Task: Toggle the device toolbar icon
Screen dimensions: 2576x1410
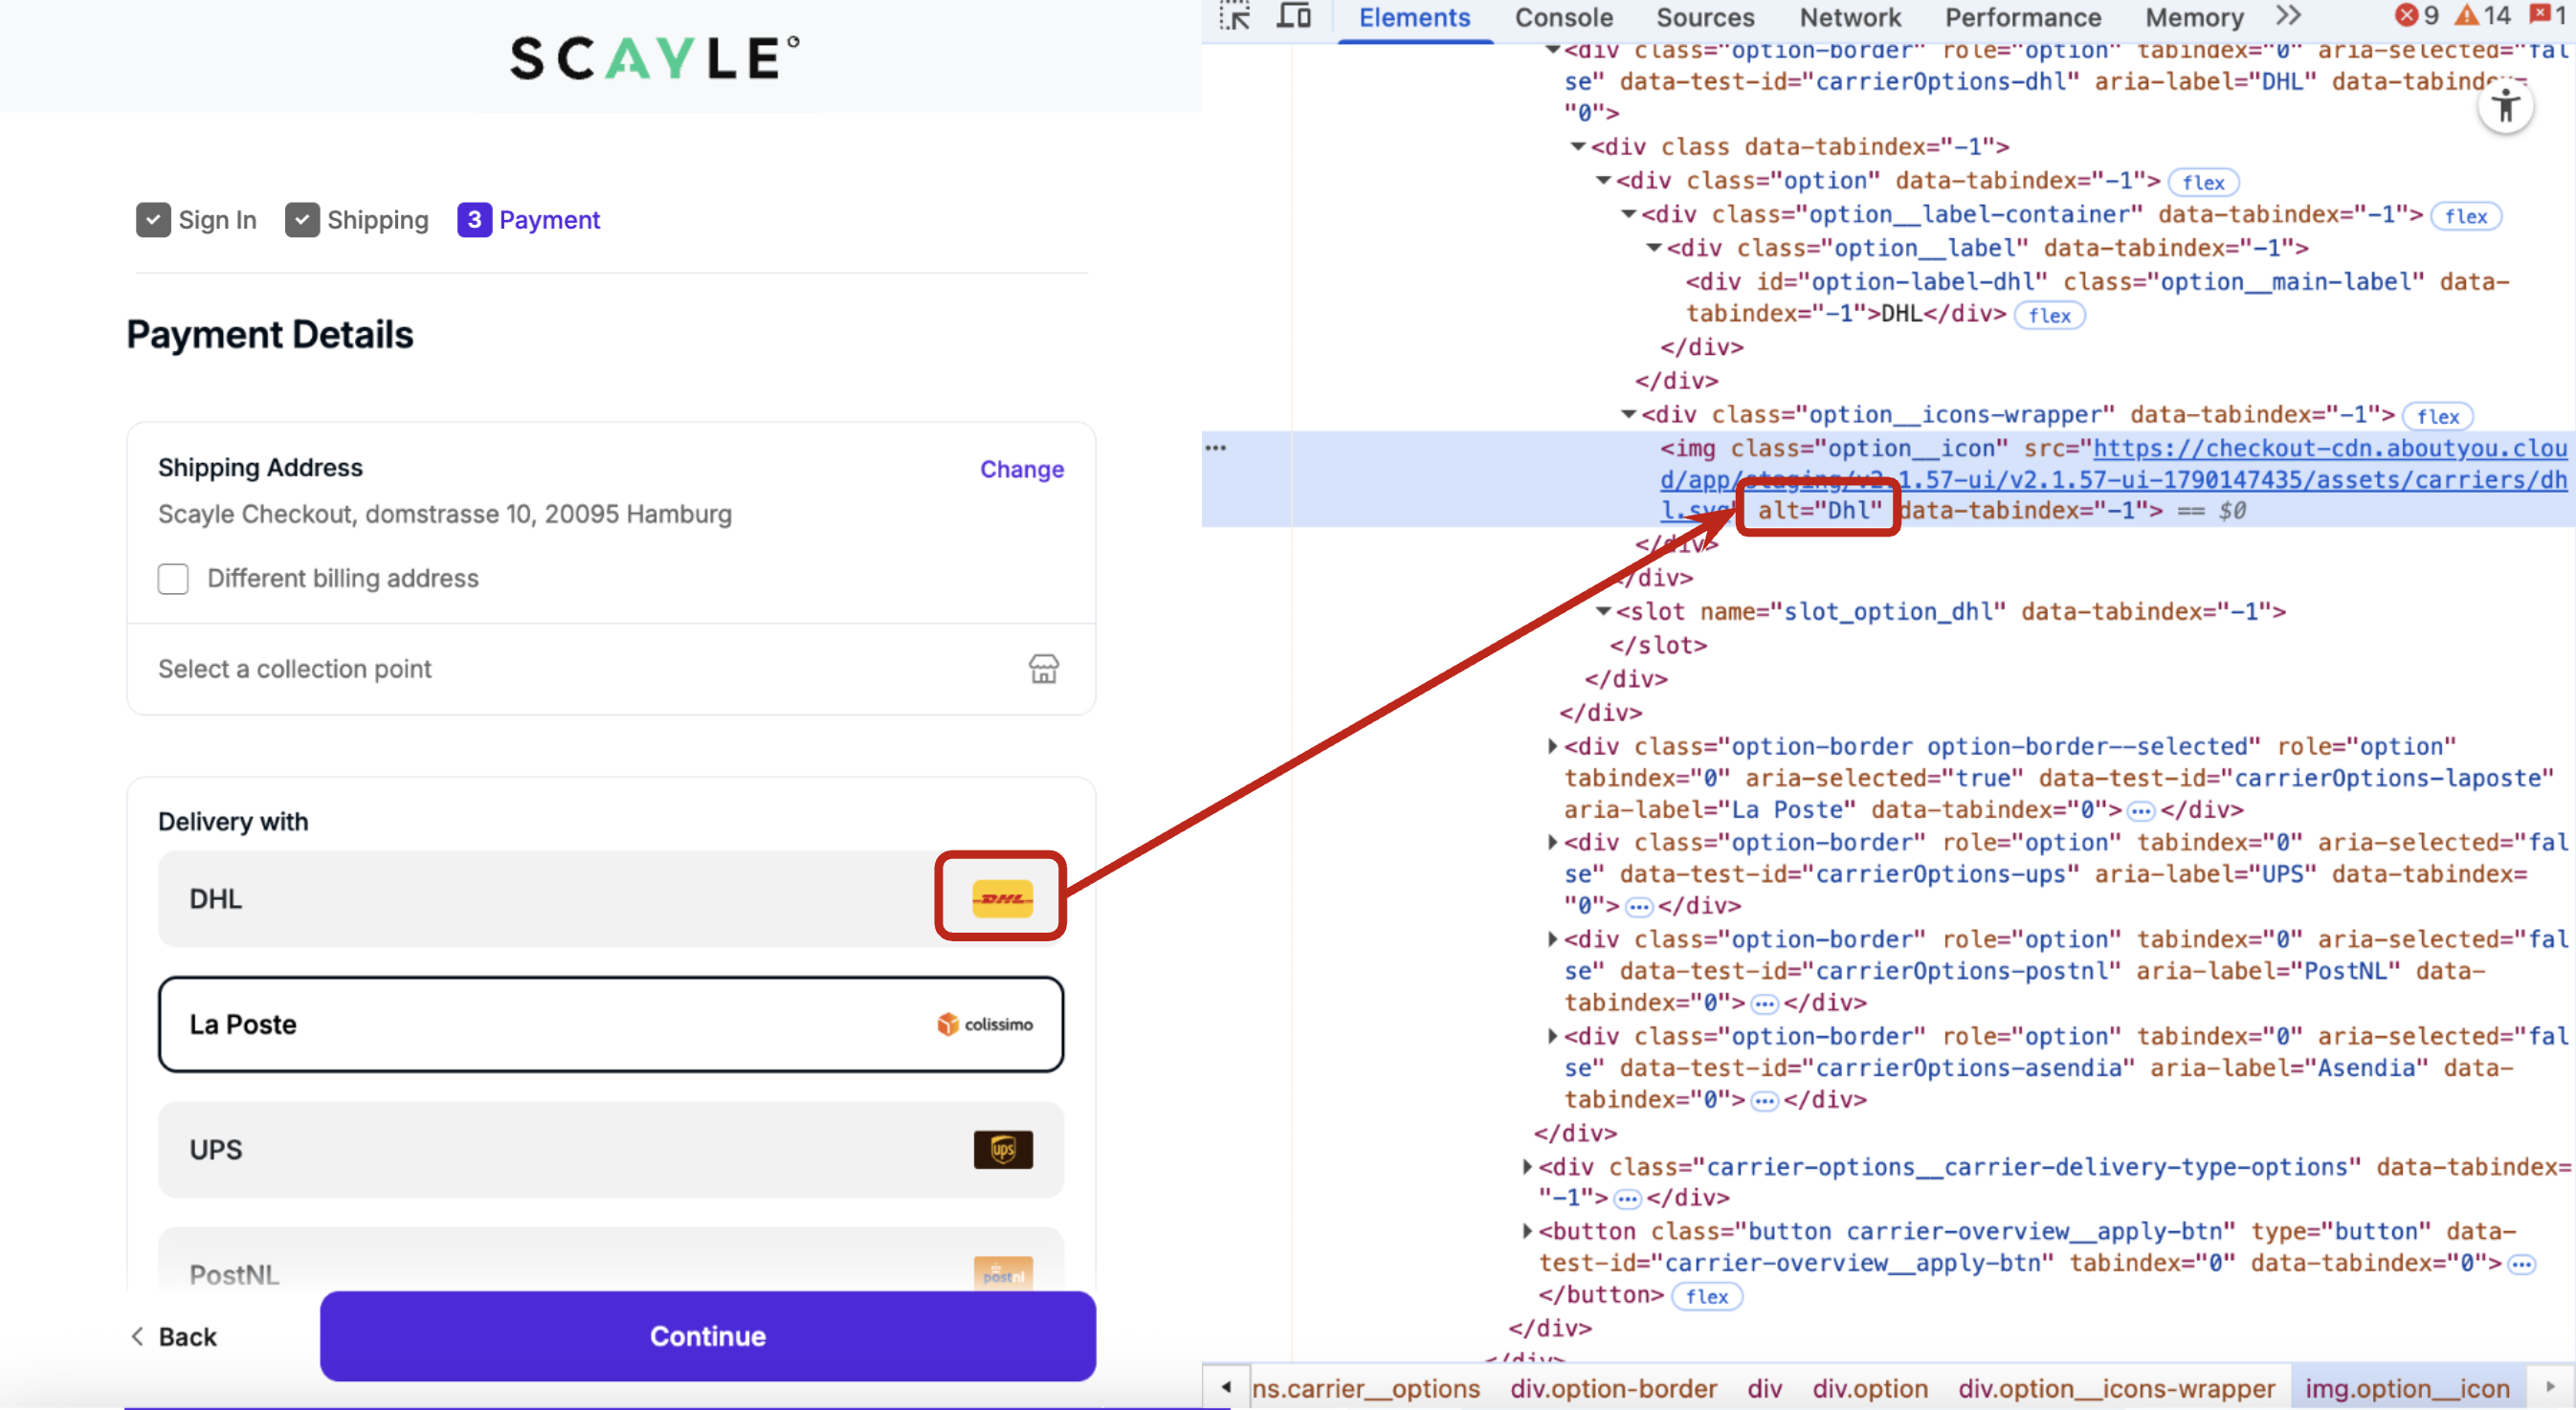Action: [1294, 16]
